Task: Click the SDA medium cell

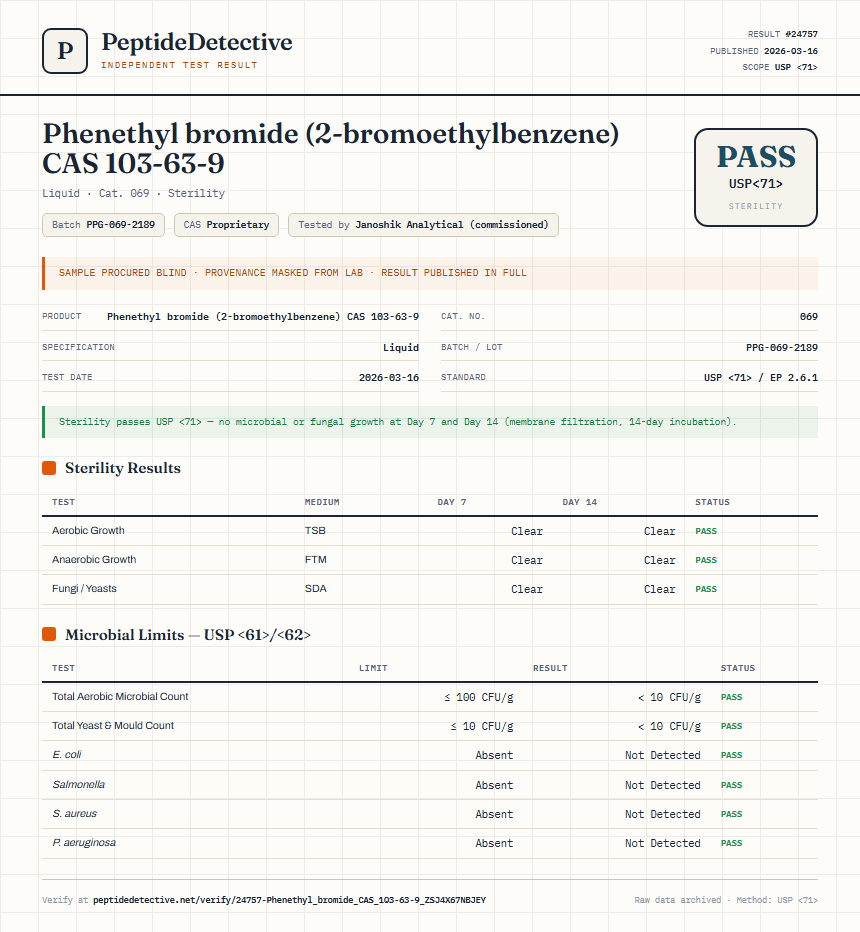Action: click(316, 589)
